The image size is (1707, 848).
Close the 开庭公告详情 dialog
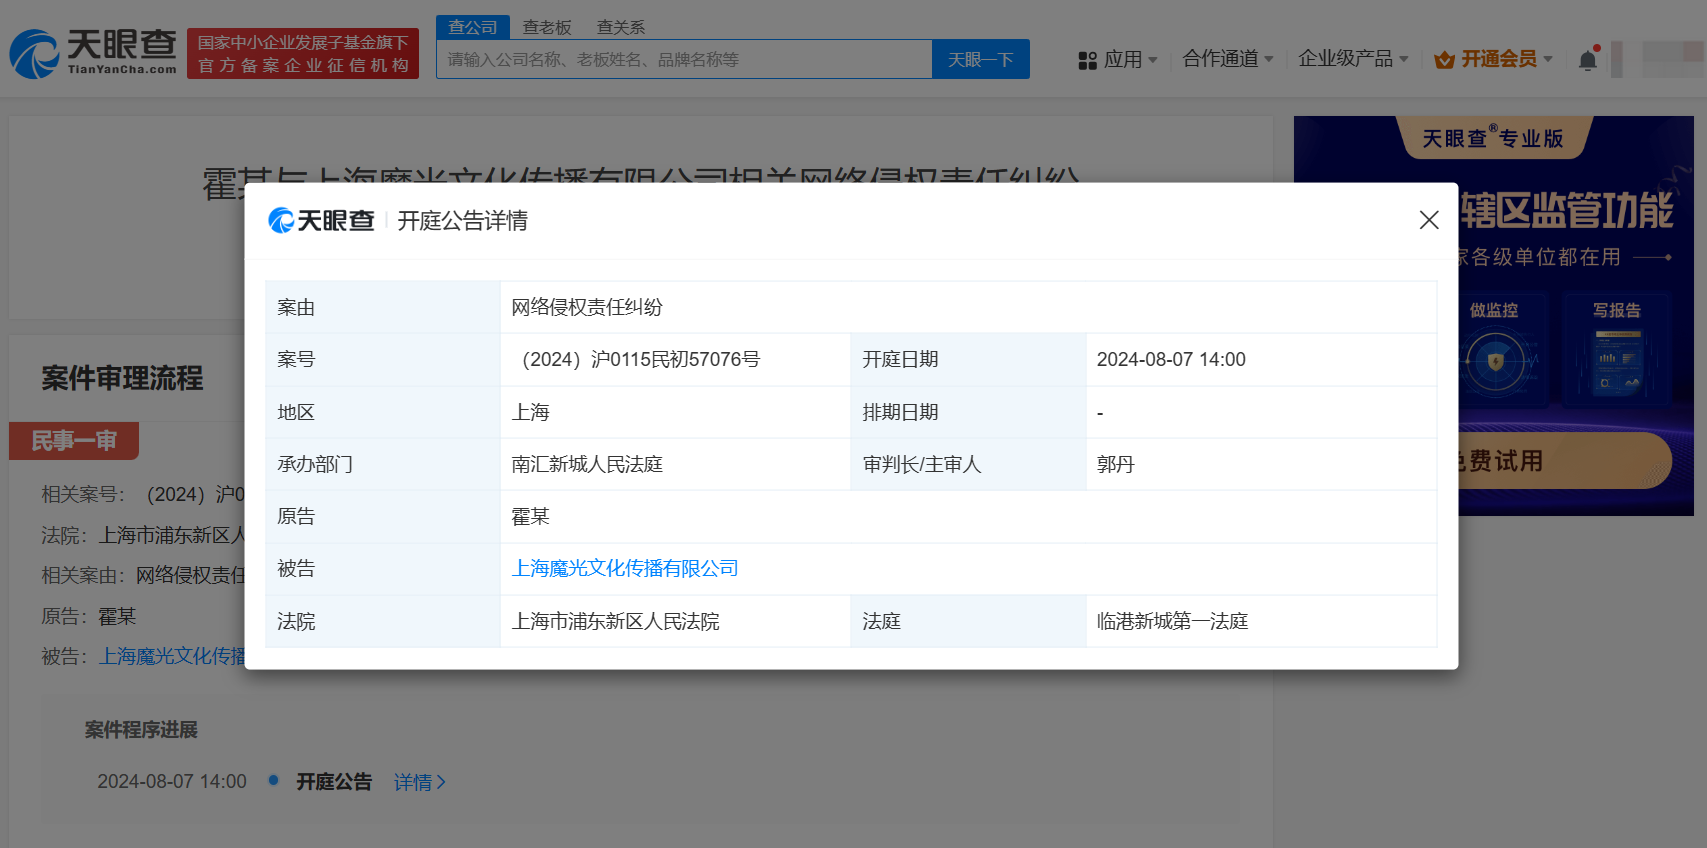coord(1428,220)
